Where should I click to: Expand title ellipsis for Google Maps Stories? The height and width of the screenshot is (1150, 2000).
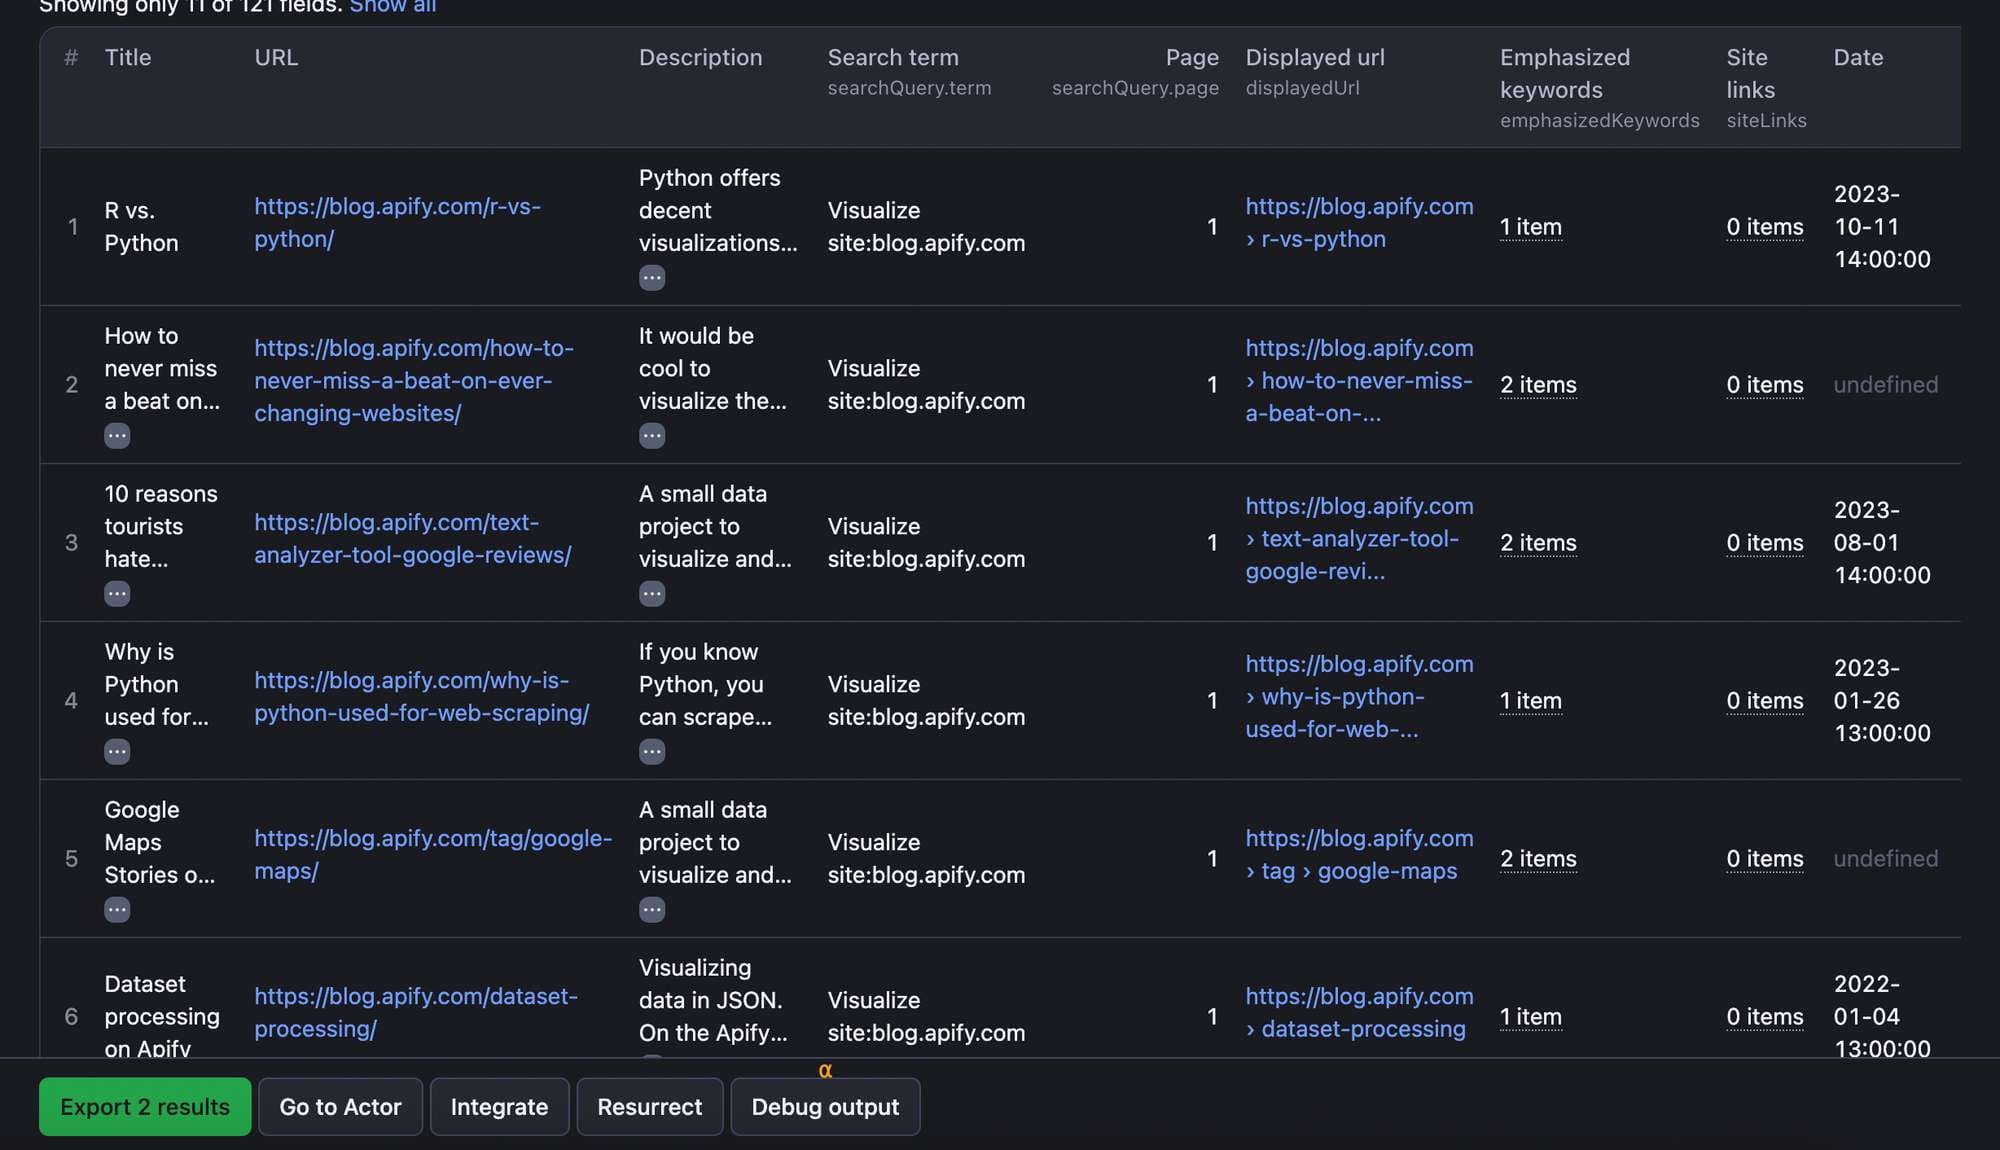pos(117,910)
